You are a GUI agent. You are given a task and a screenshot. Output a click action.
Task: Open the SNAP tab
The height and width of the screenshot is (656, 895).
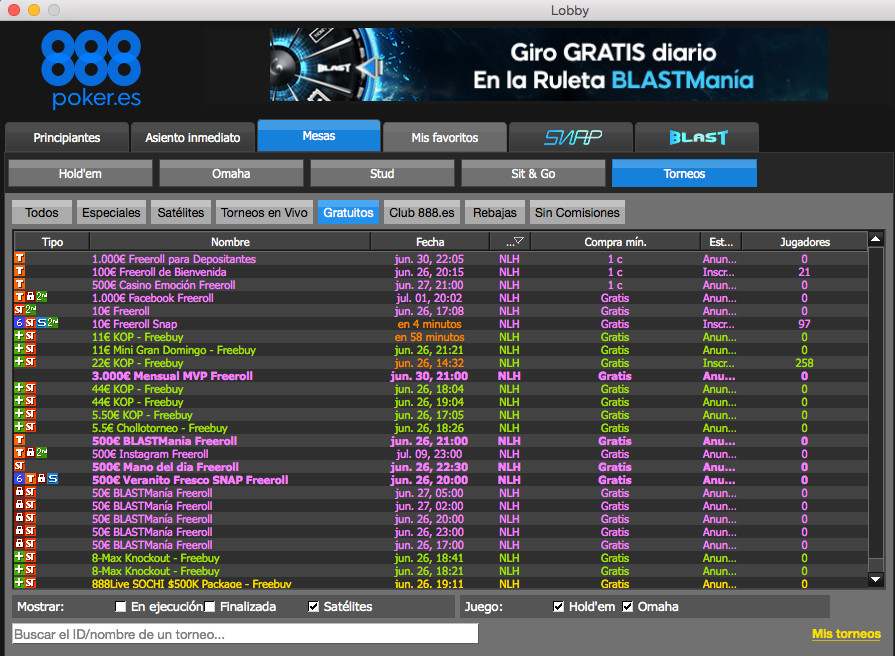click(571, 138)
